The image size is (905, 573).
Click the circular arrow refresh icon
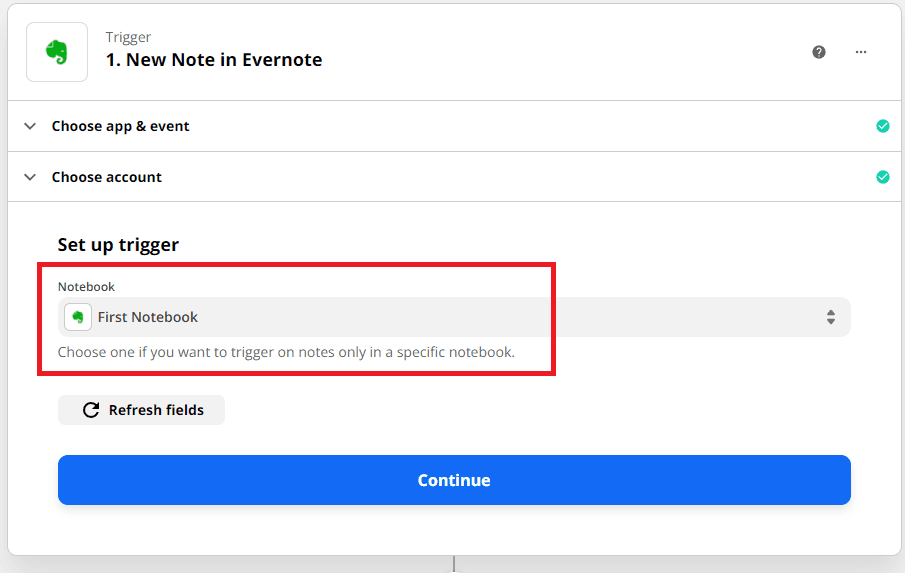[91, 410]
